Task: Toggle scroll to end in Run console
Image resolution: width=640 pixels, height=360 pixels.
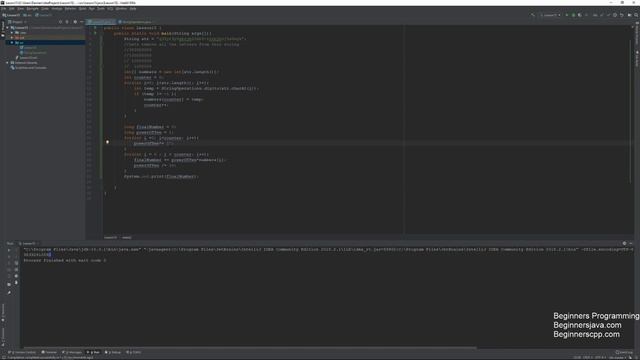Action: [16, 270]
